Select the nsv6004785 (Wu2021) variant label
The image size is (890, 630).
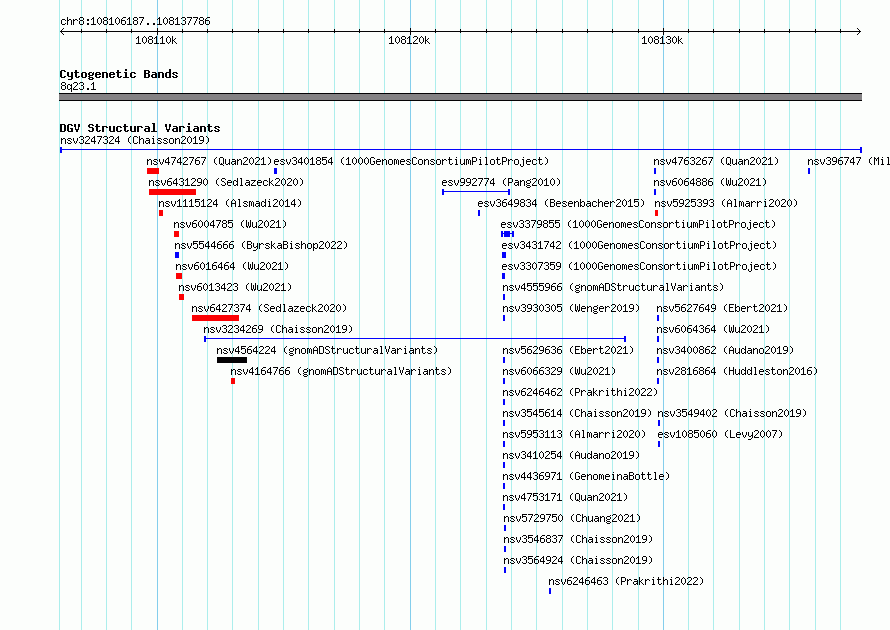230,224
